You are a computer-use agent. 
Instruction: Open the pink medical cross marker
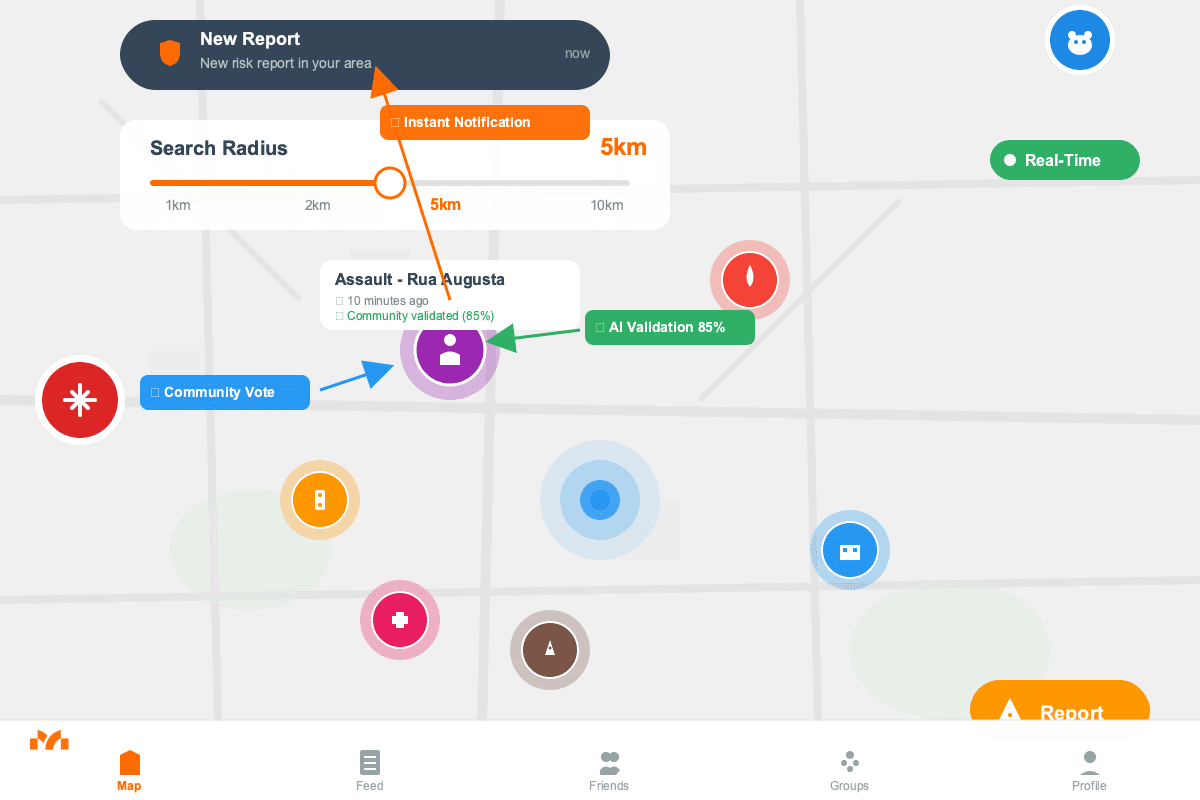(400, 620)
